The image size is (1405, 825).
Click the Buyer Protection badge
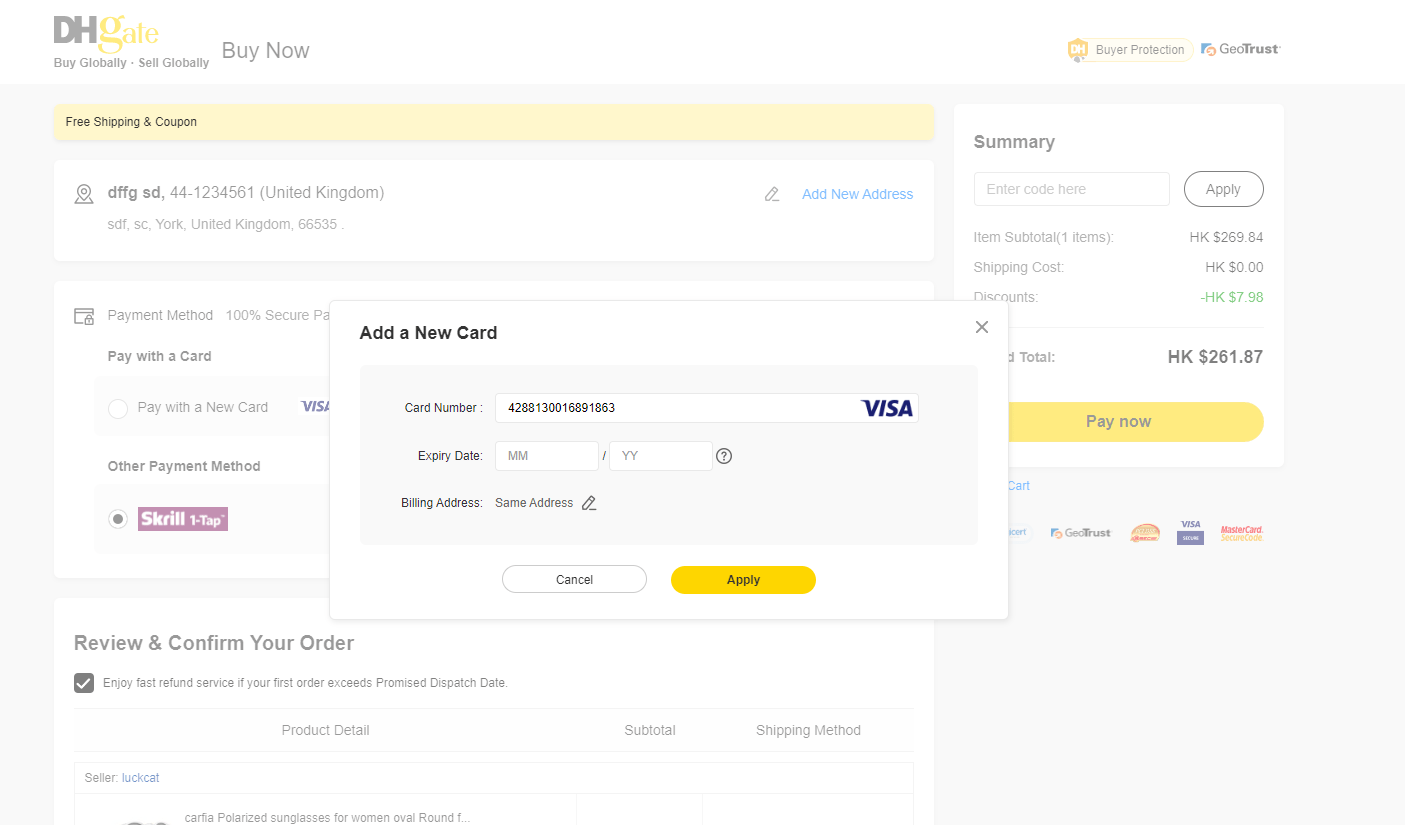pyautogui.click(x=1129, y=49)
